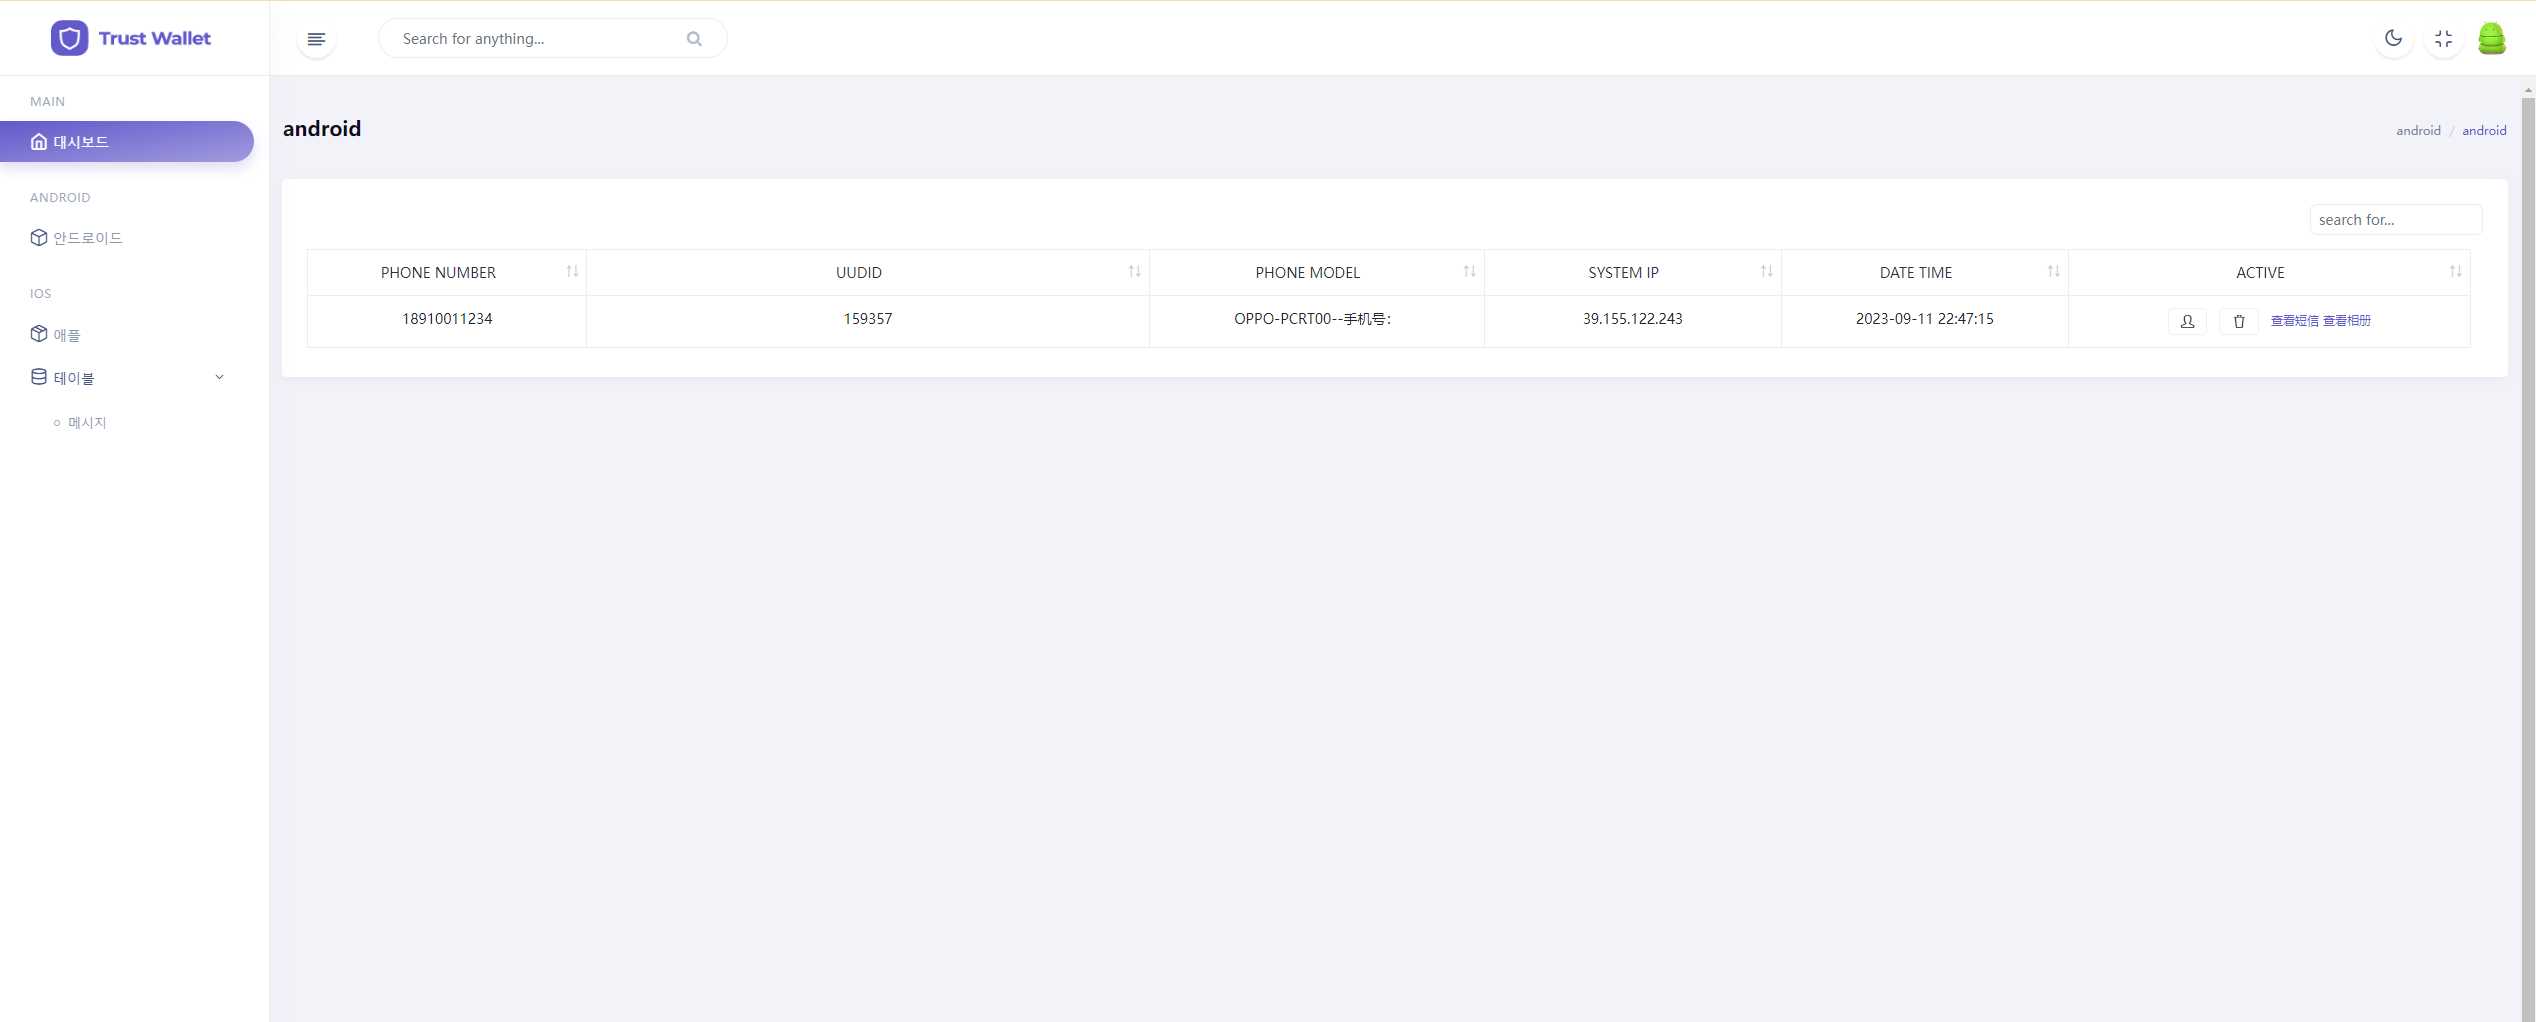Open the green Android avatar menu
The image size is (2536, 1022).
coord(2493,38)
